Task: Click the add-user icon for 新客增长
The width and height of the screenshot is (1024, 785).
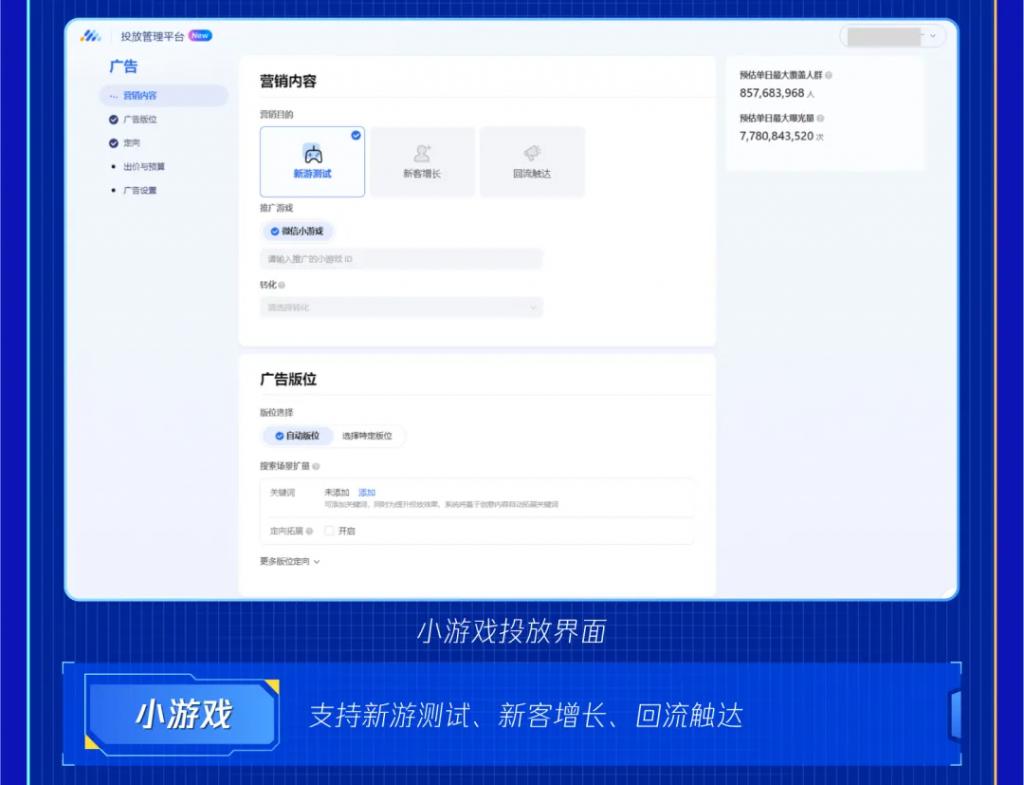Action: point(422,154)
